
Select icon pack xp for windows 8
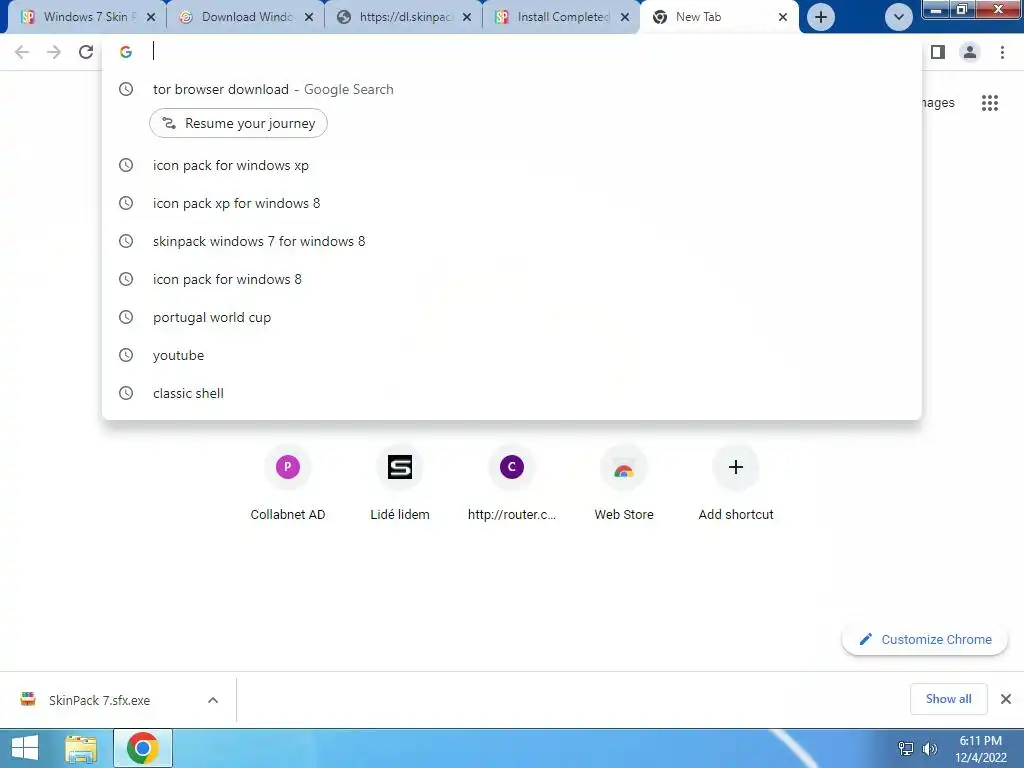511,203
